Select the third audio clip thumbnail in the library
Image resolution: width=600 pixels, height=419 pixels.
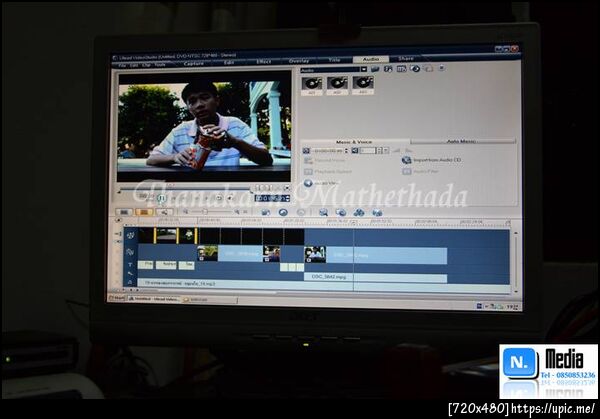(363, 85)
